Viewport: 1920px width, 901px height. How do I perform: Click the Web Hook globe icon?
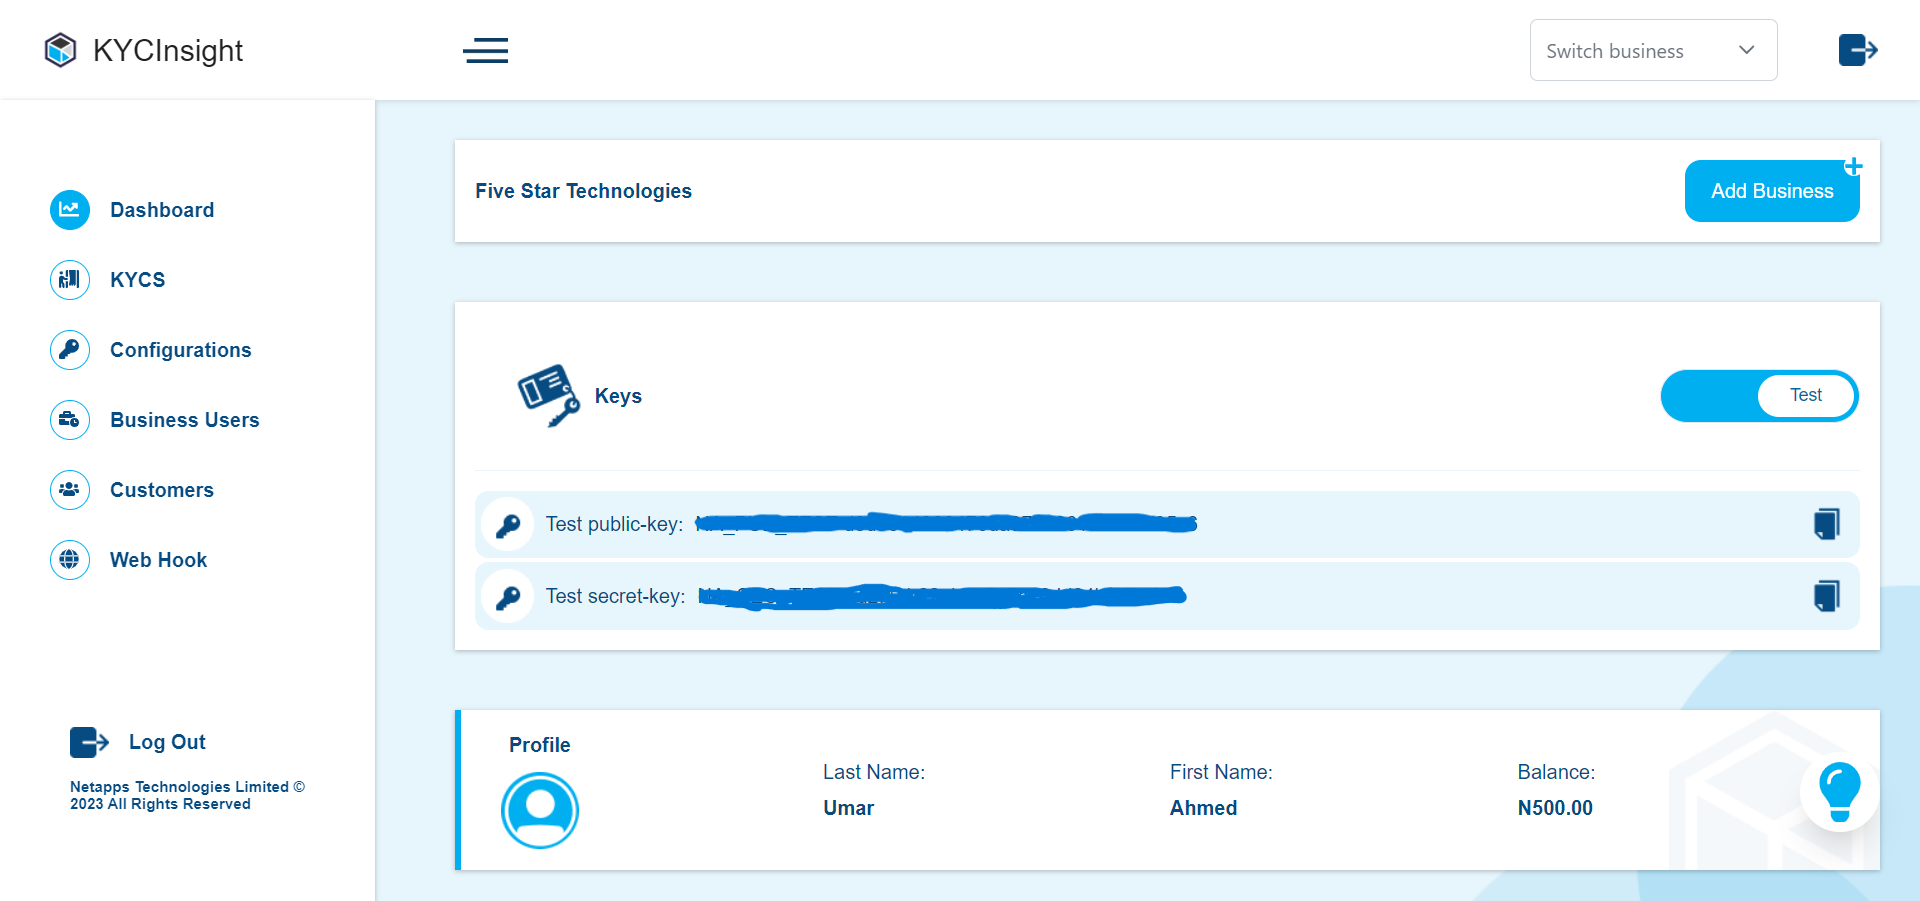(x=70, y=560)
